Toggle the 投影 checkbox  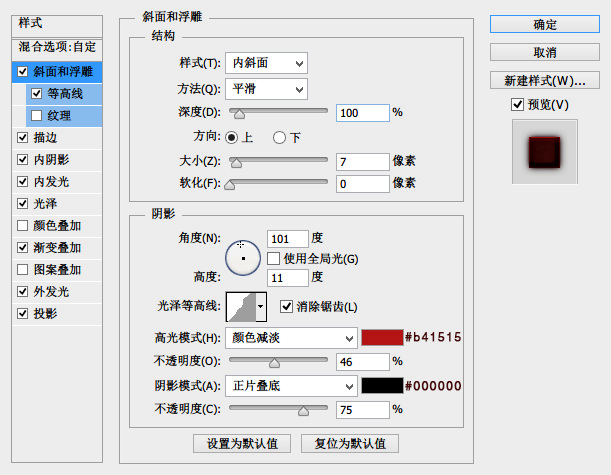23,313
